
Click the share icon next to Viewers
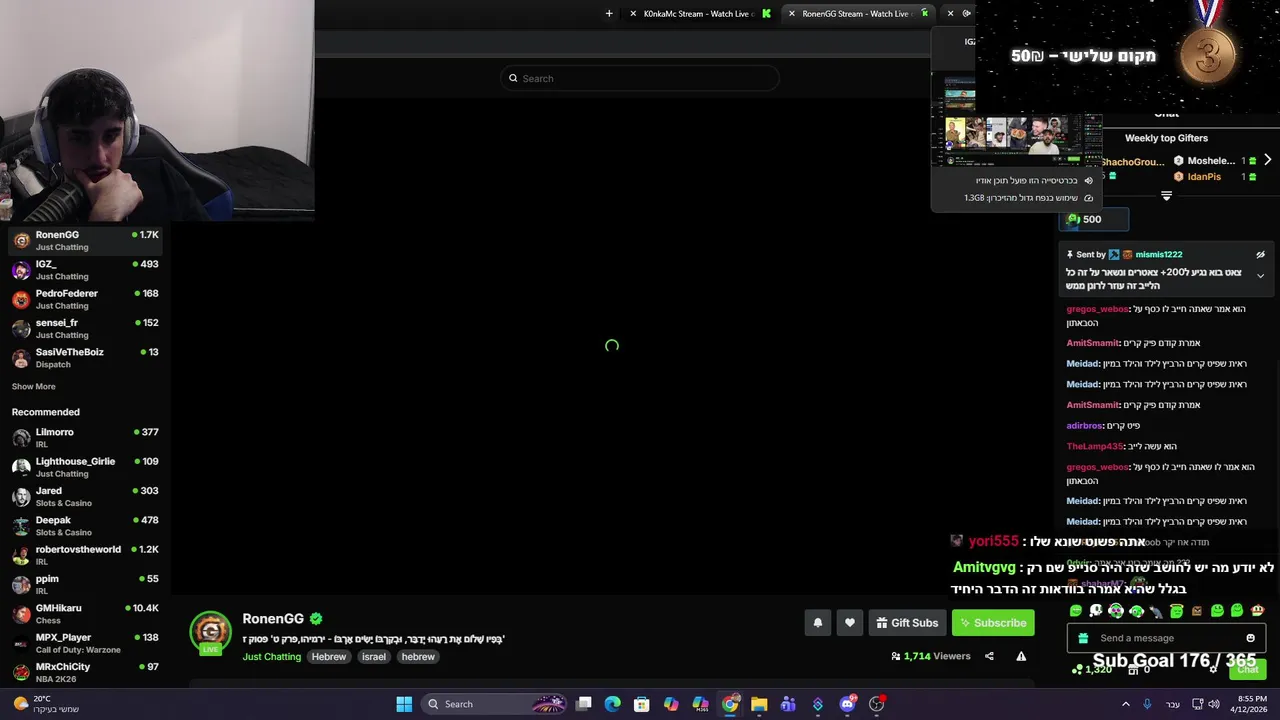989,656
